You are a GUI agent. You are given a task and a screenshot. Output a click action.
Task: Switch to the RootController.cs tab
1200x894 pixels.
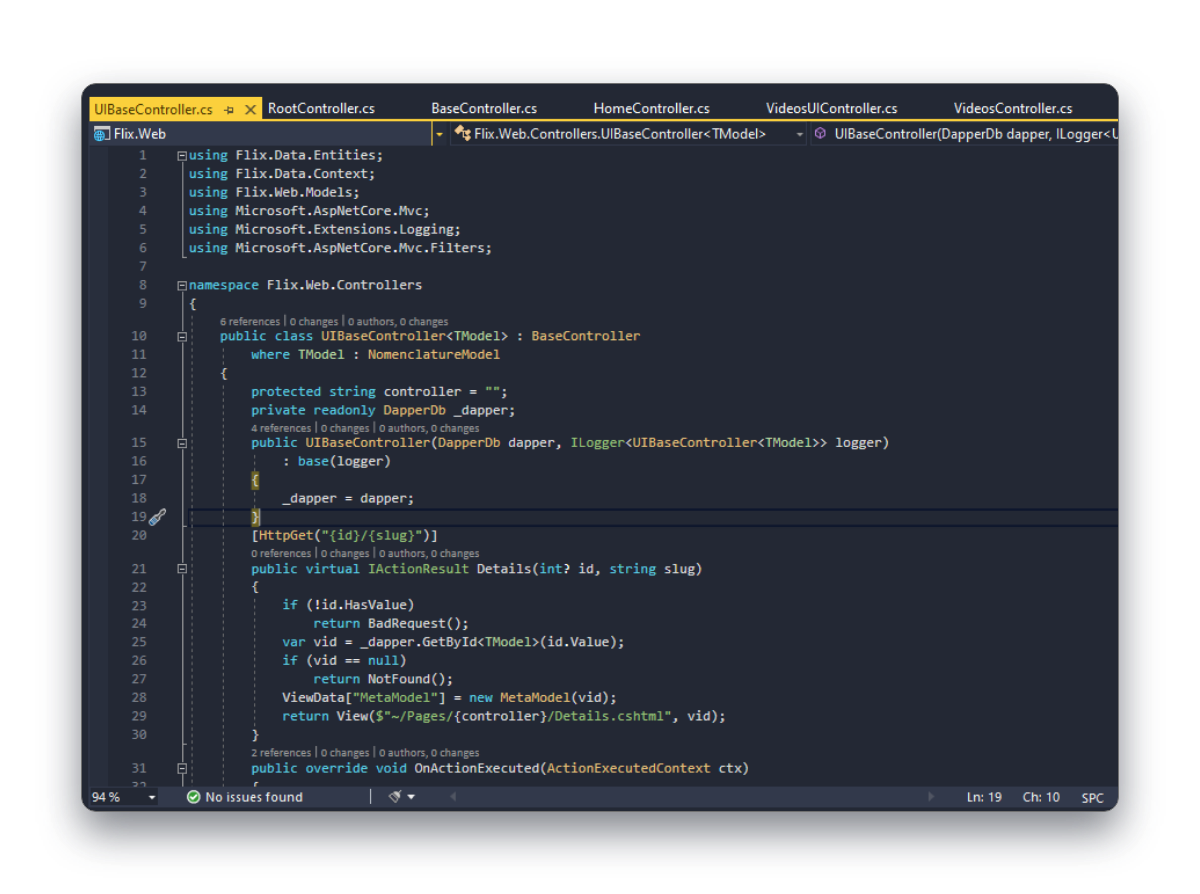click(321, 109)
